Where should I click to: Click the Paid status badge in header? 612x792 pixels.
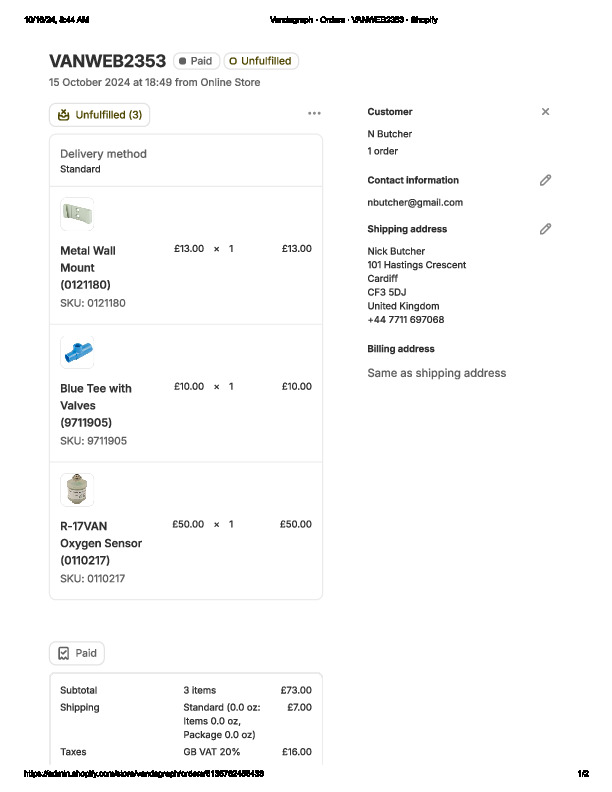(195, 61)
